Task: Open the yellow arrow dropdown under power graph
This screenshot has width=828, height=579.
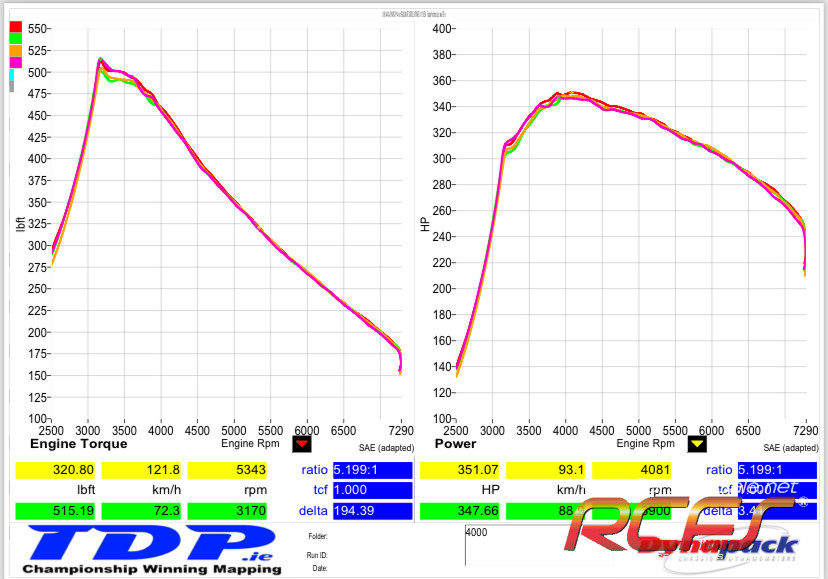Action: pos(697,443)
